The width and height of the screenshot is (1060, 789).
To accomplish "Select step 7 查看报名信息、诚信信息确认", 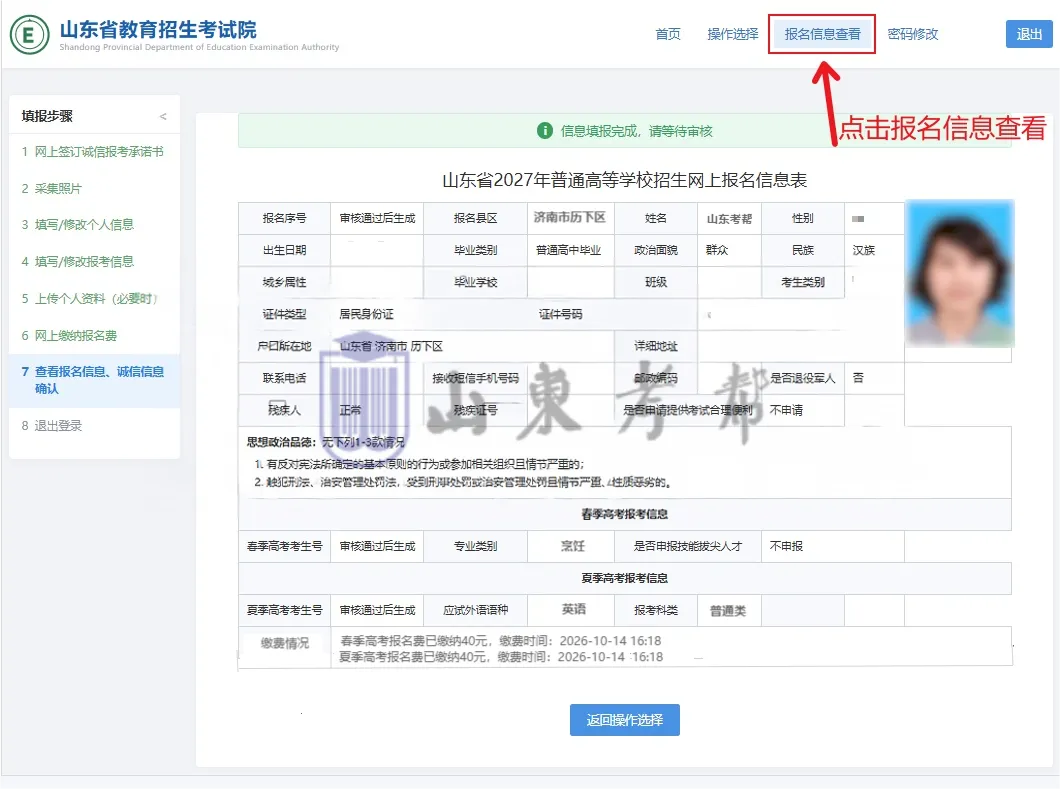I will (x=93, y=380).
